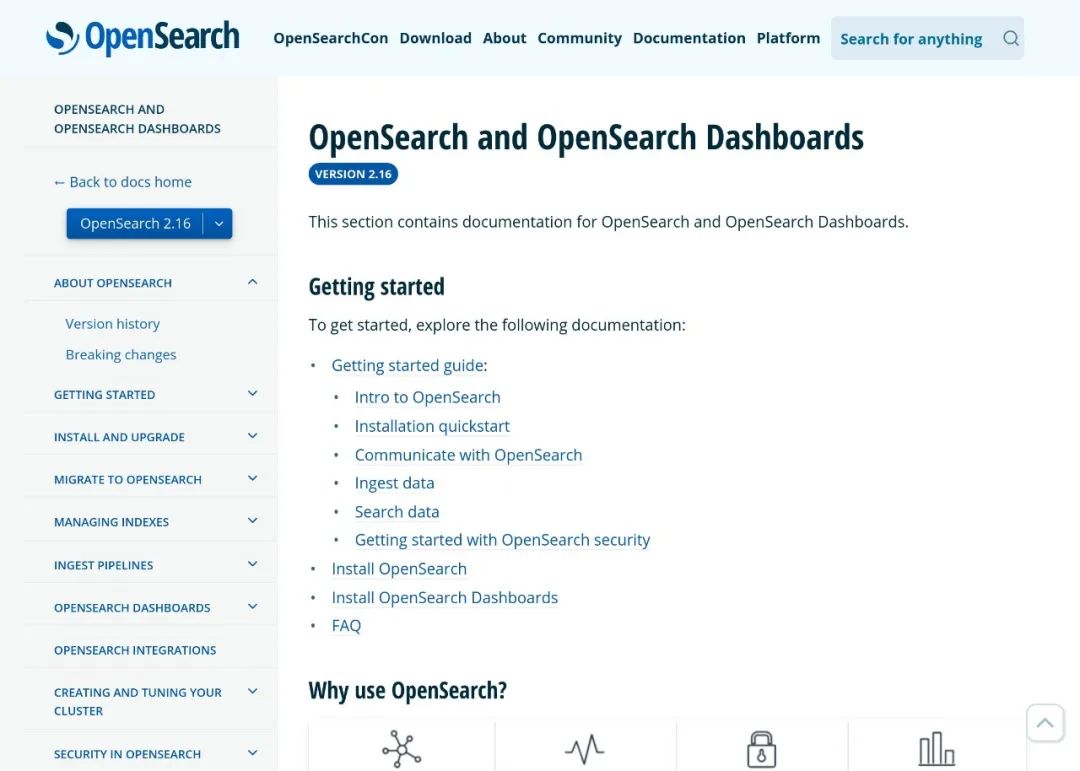This screenshot has height=771, width=1080.
Task: Open the Ingest data link
Action: 394,484
